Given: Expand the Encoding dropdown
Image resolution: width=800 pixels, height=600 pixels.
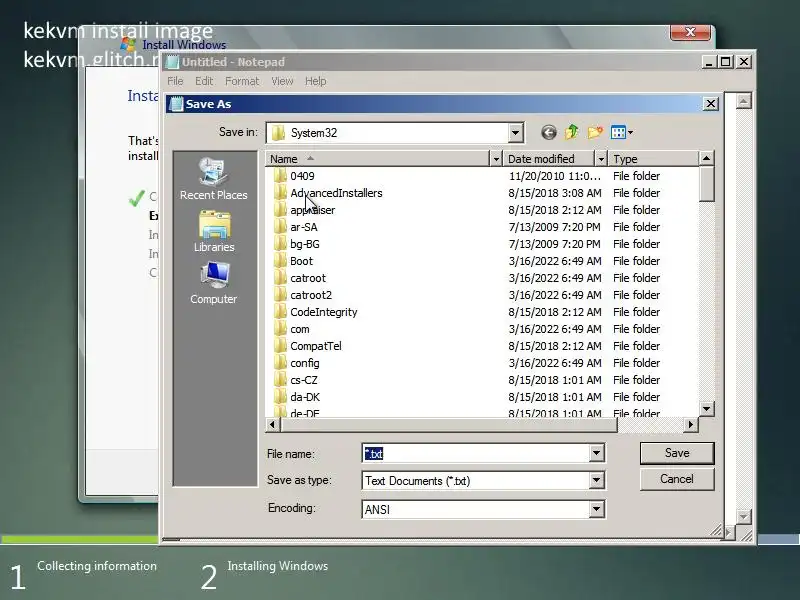Looking at the screenshot, I should click(x=596, y=509).
